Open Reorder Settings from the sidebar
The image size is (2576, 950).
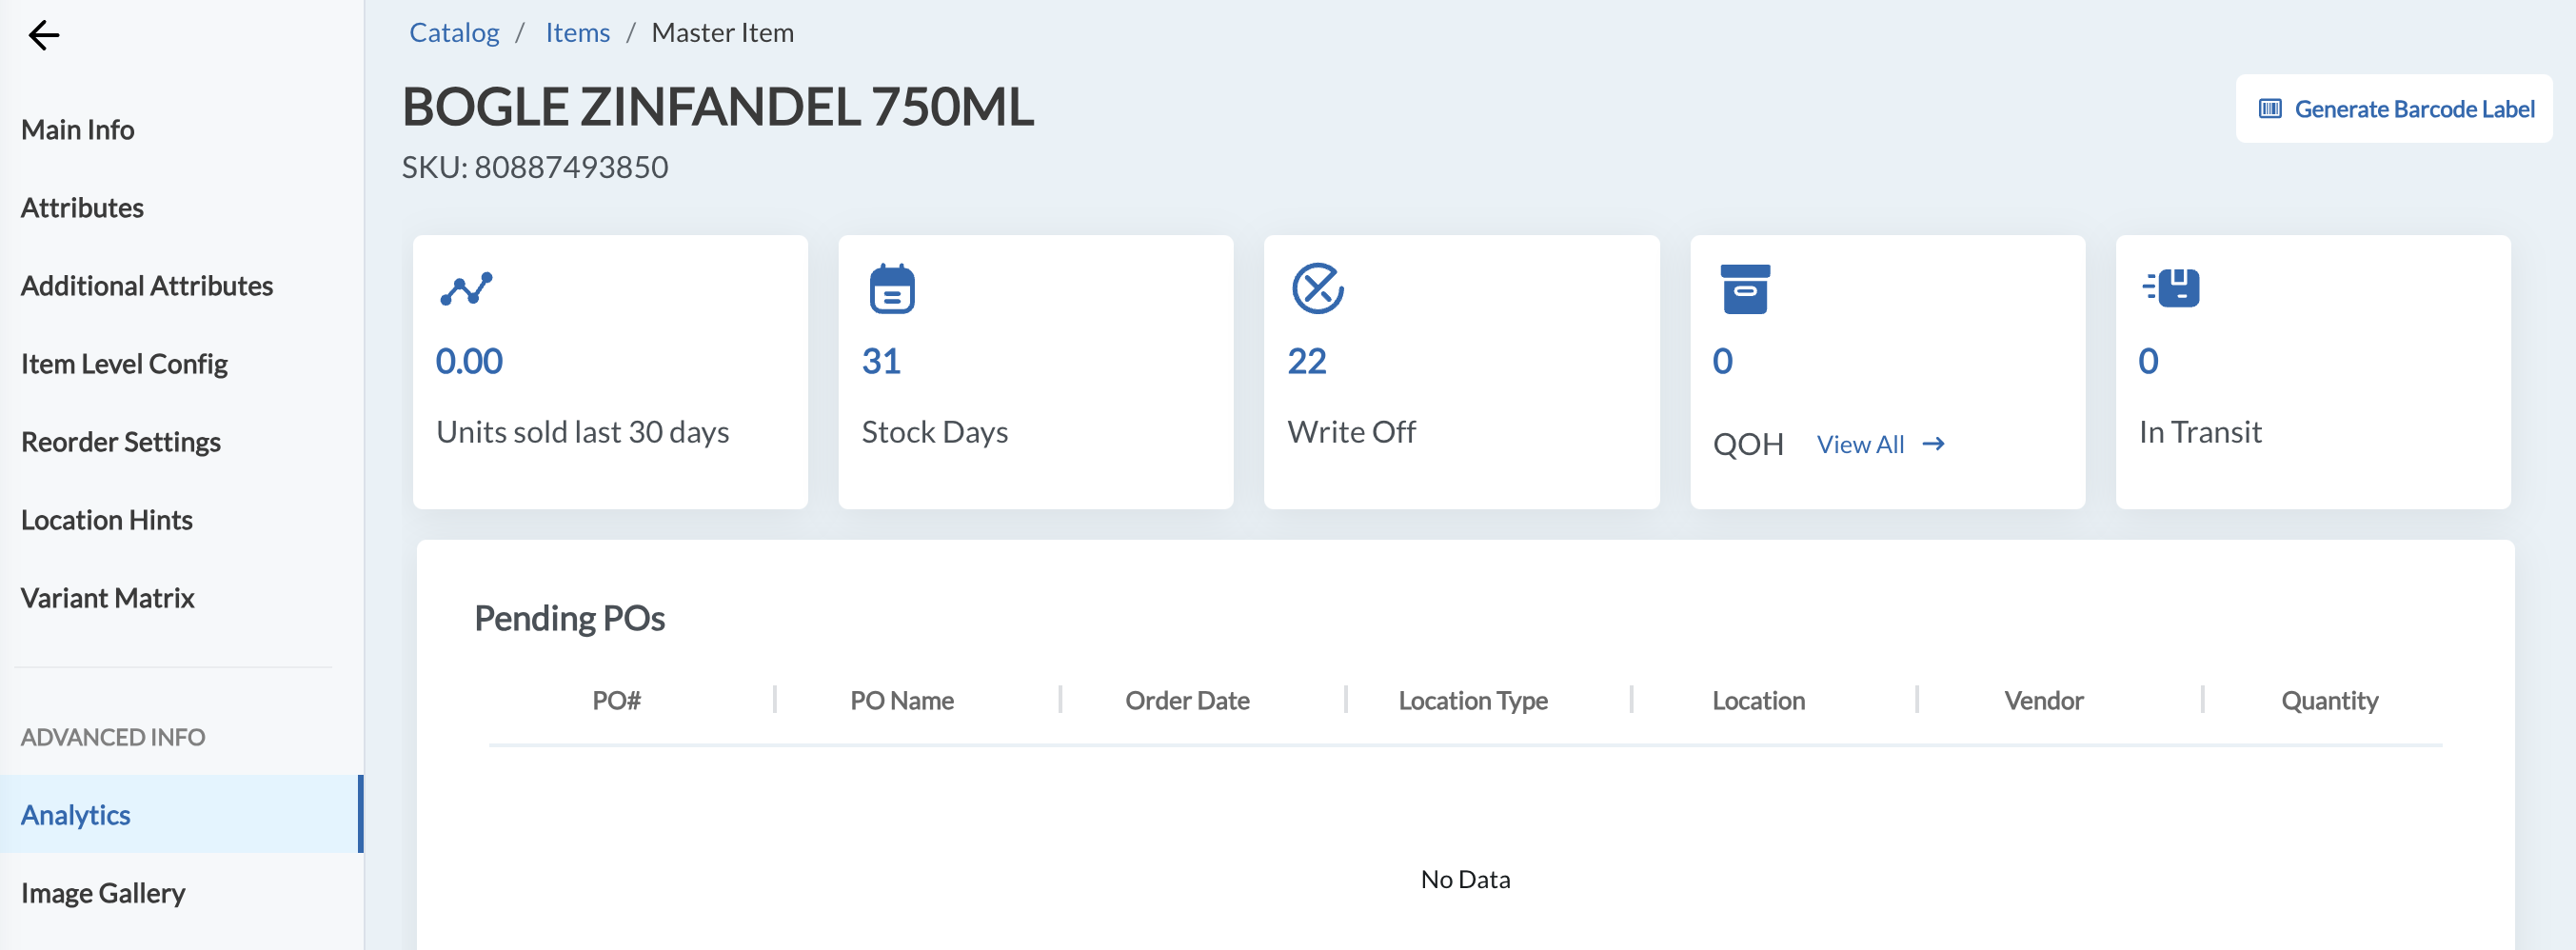[121, 441]
